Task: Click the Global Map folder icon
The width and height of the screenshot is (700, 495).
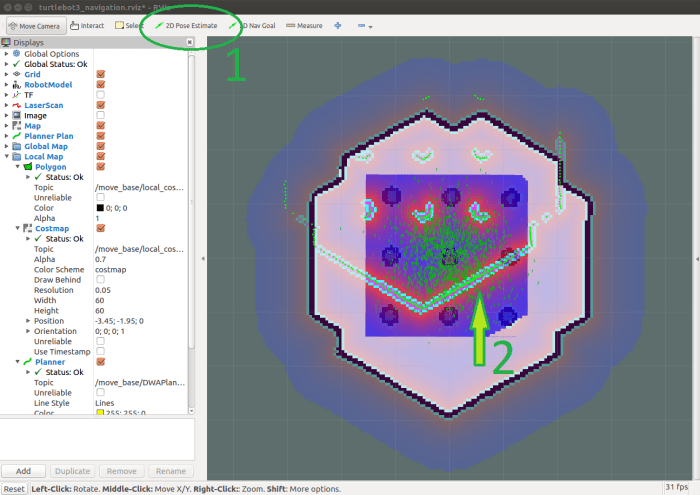Action: (17, 146)
